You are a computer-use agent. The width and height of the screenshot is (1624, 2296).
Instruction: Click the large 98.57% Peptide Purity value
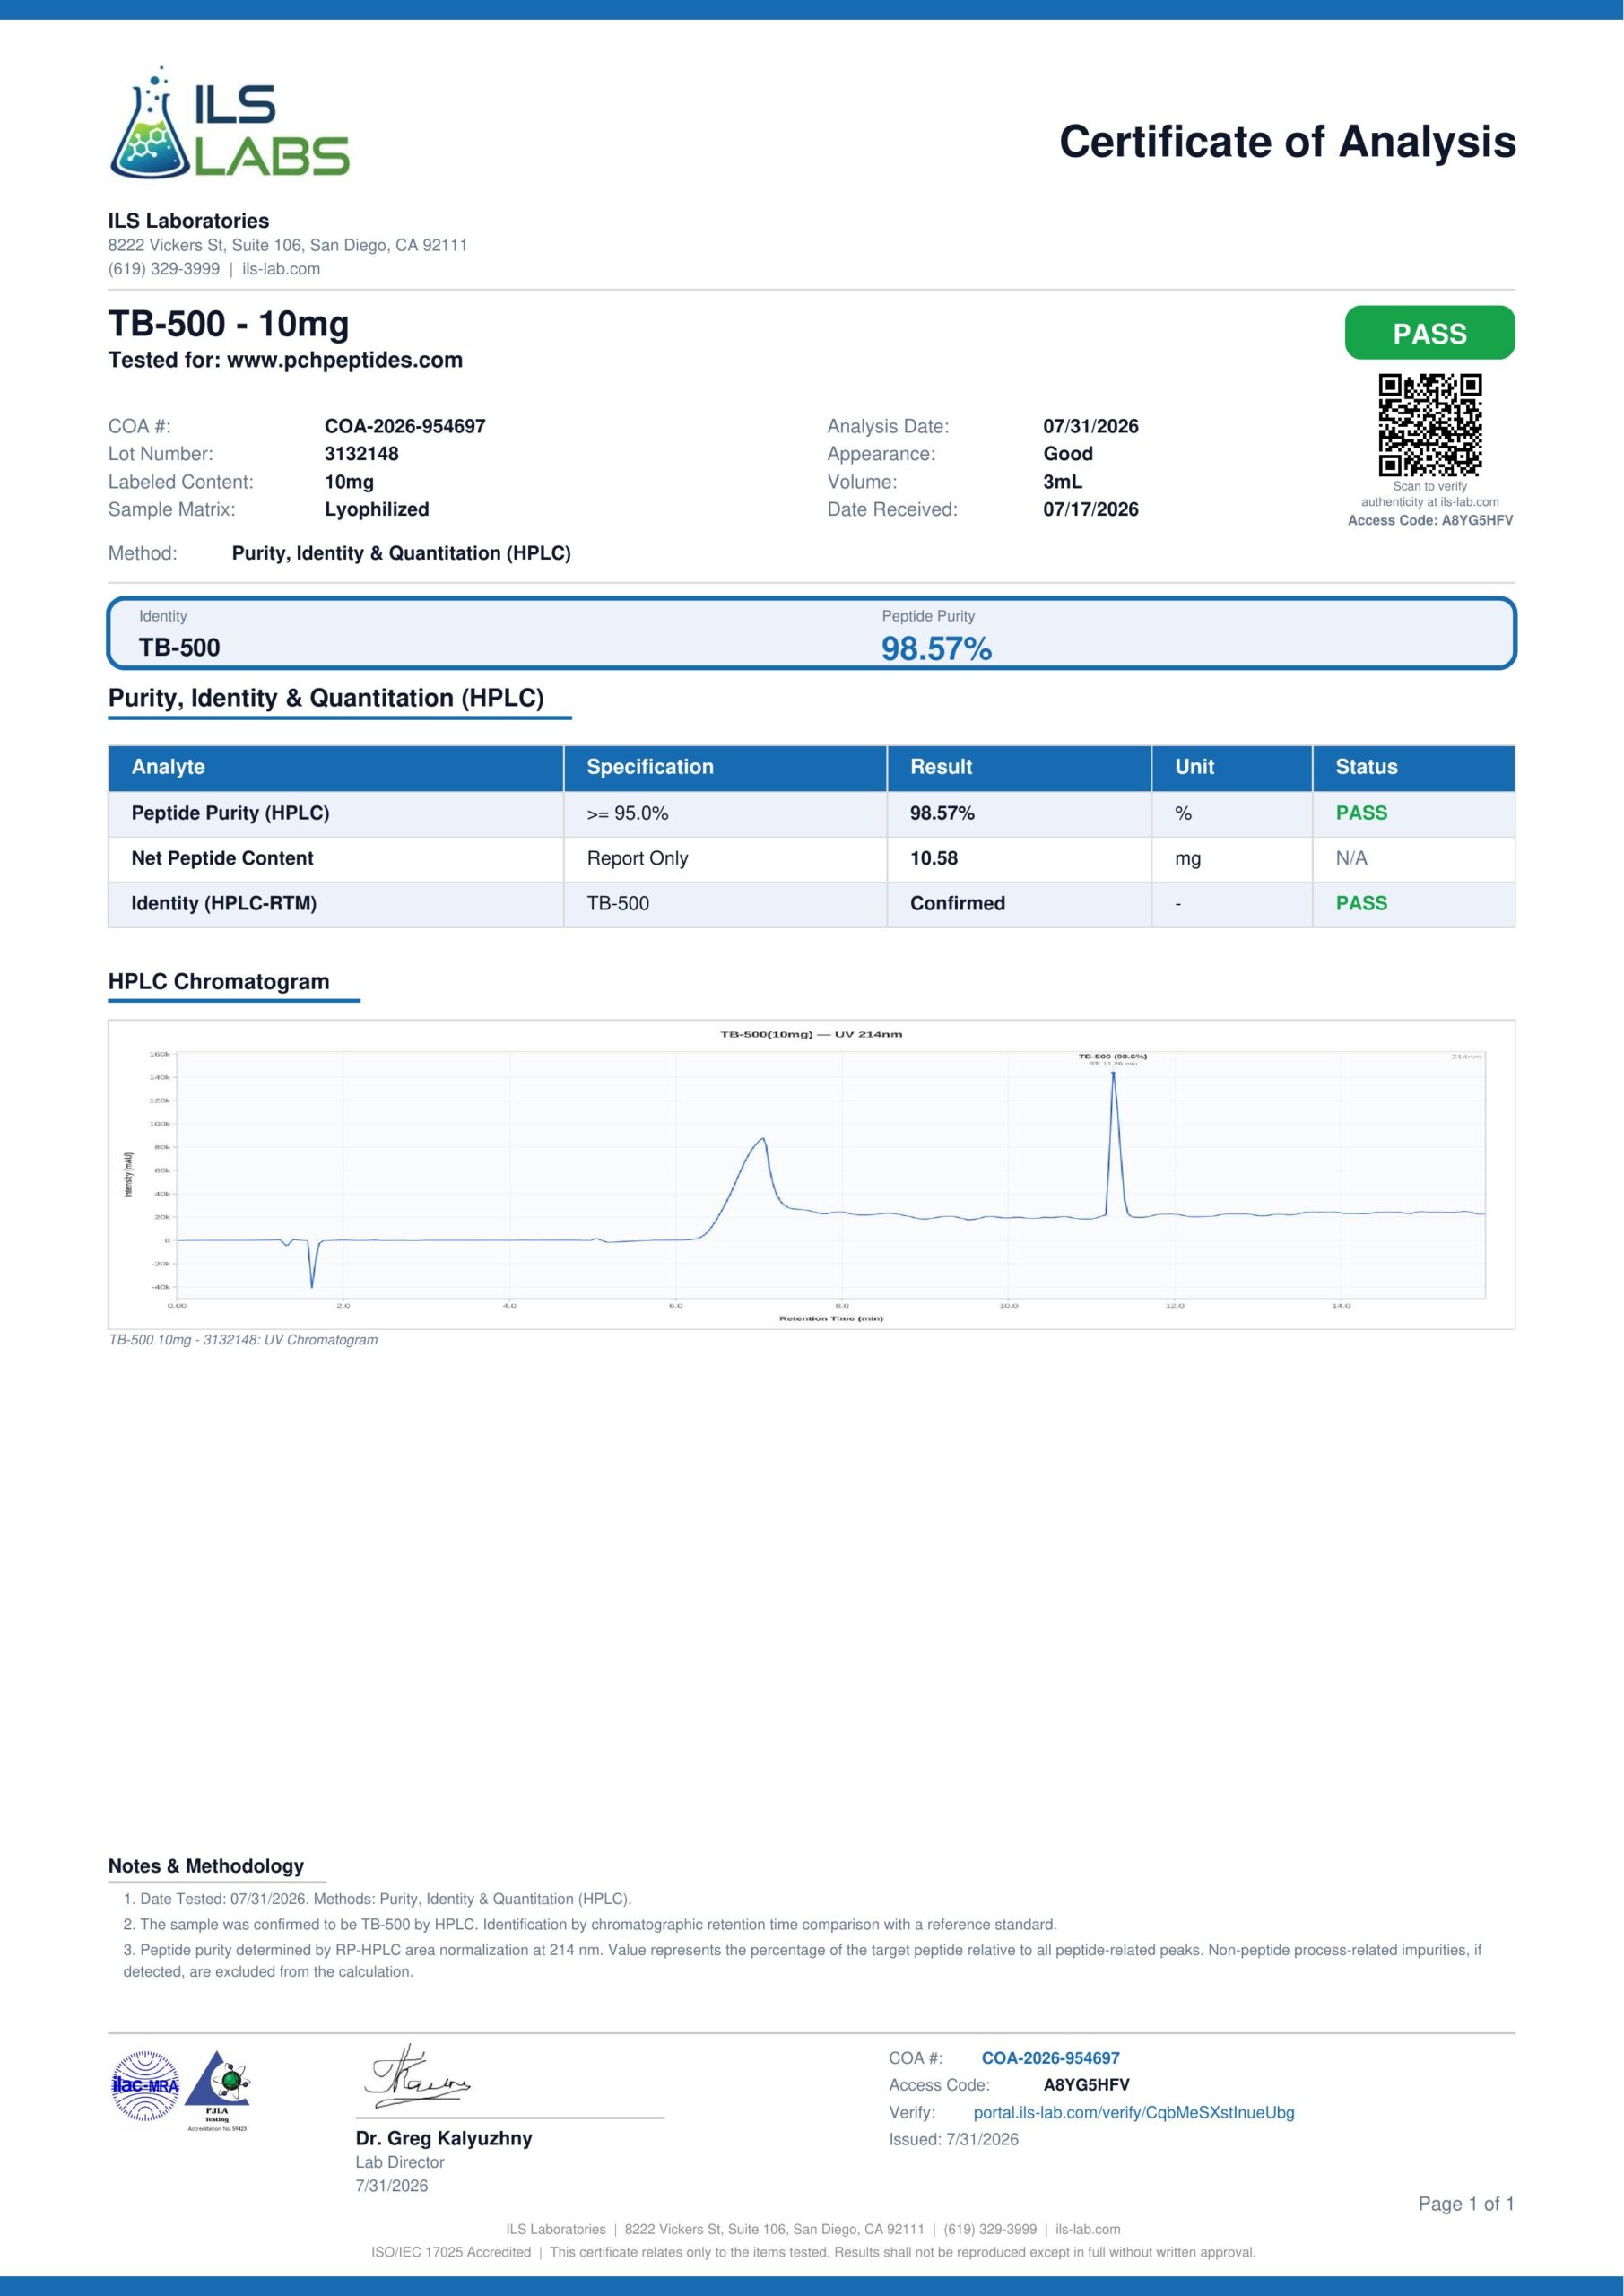(x=936, y=648)
